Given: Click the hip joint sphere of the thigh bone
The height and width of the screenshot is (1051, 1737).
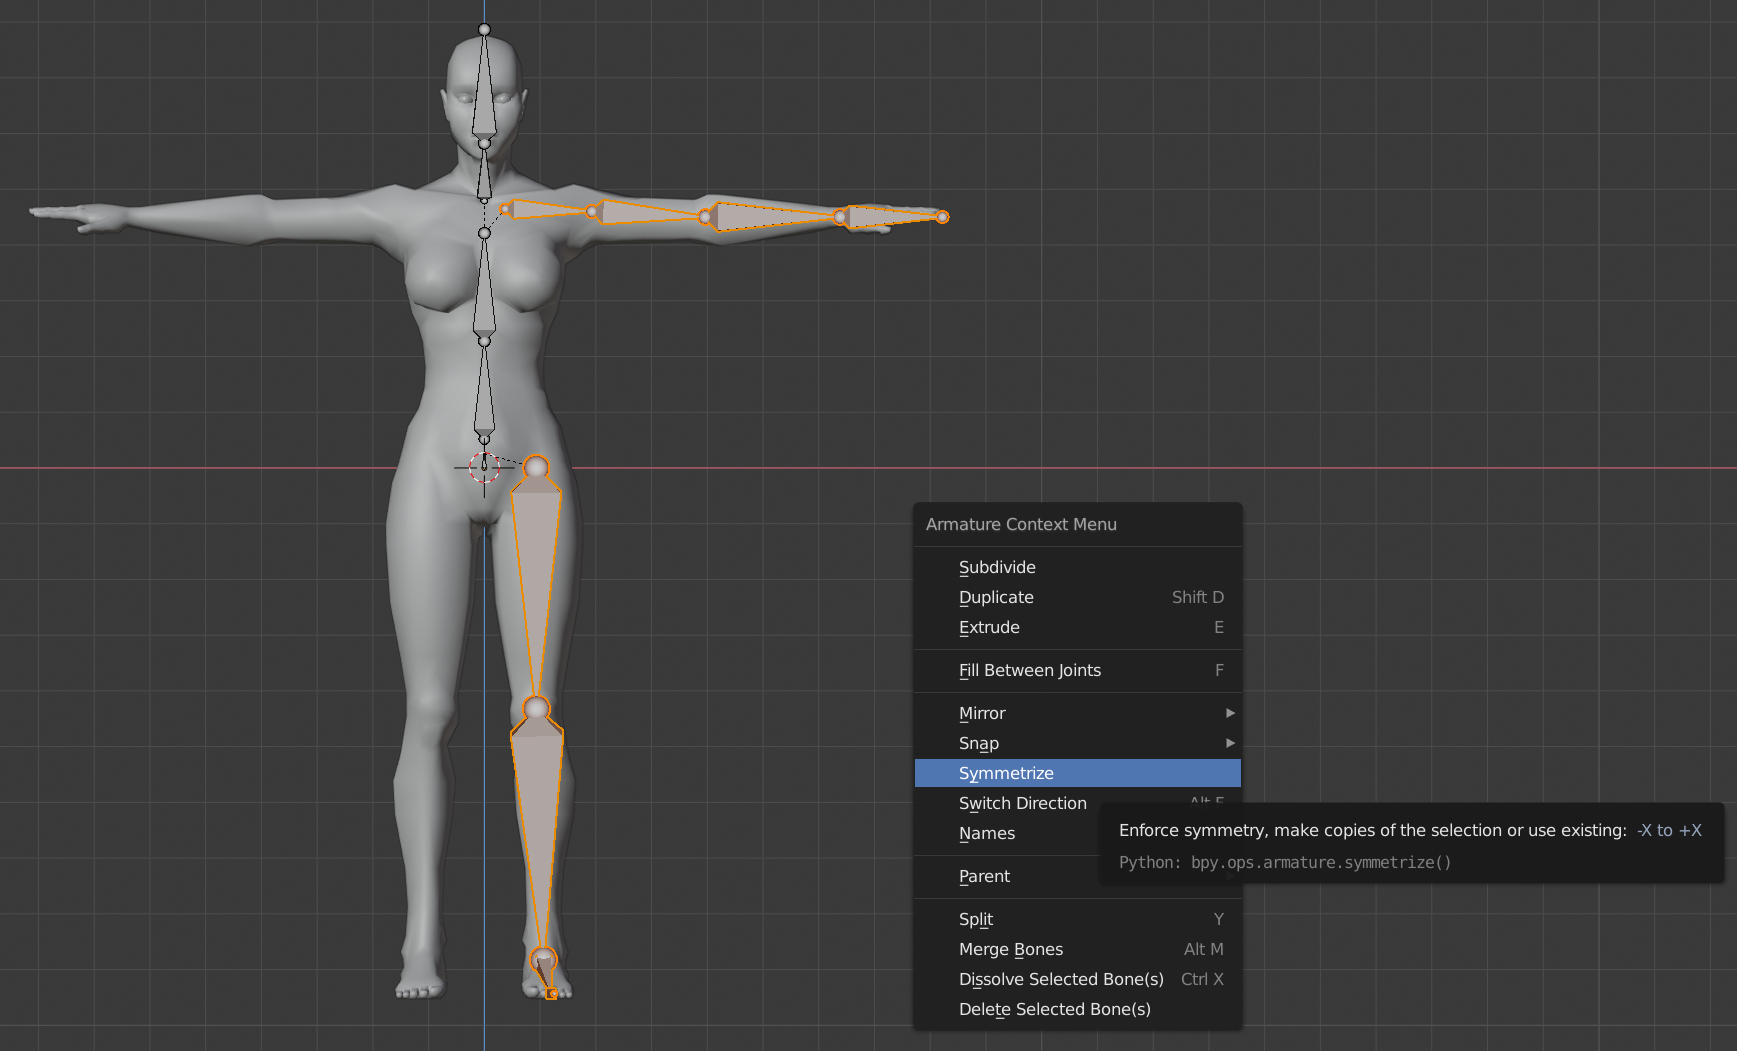Looking at the screenshot, I should [536, 467].
